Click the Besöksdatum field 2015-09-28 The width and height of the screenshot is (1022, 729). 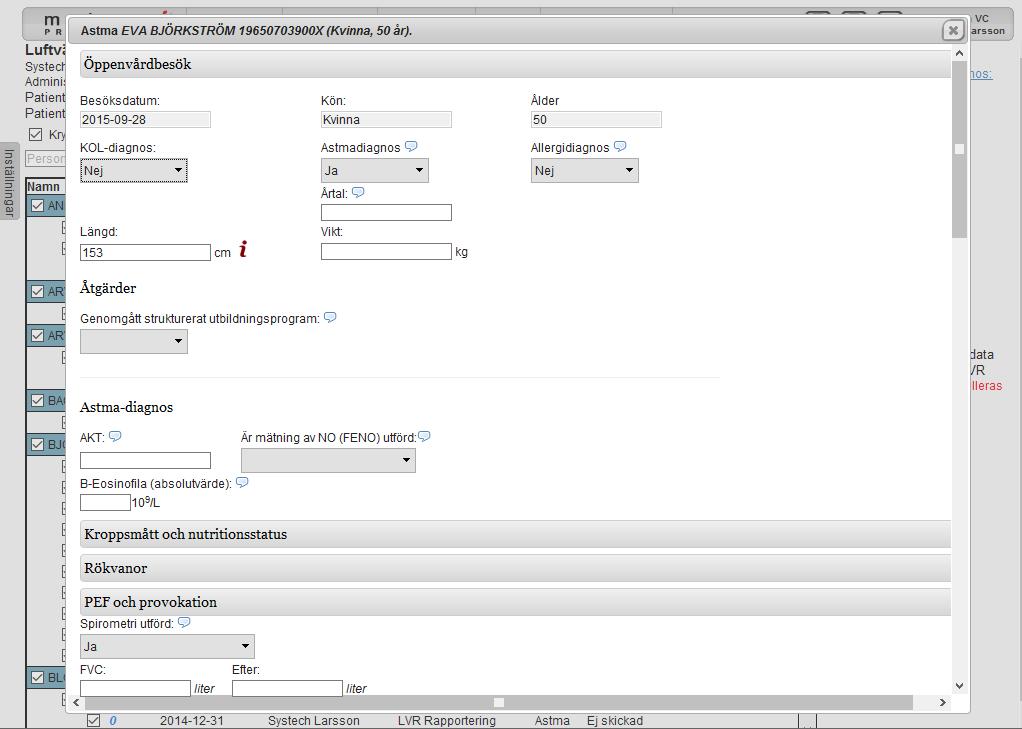coord(145,119)
